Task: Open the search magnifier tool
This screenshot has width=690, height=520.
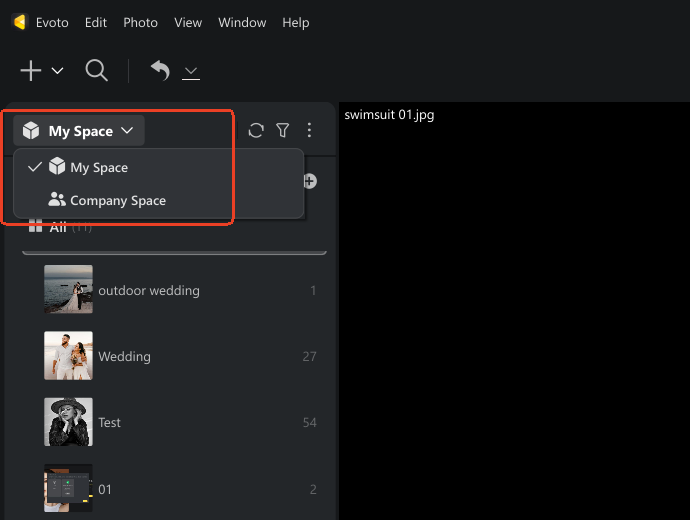Action: click(96, 70)
